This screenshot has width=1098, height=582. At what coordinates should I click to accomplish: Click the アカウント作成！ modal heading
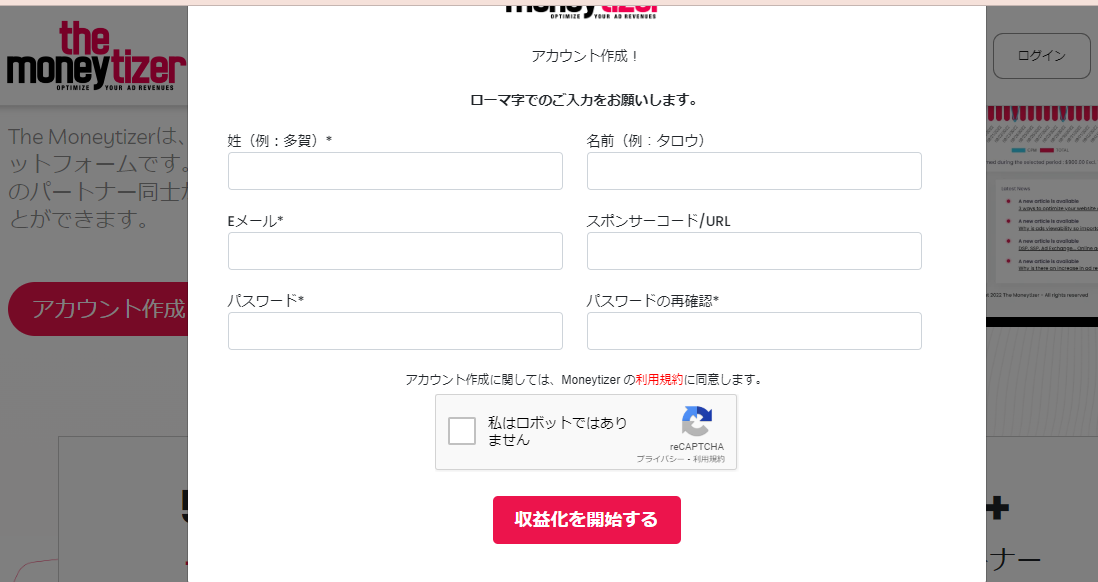(585, 56)
